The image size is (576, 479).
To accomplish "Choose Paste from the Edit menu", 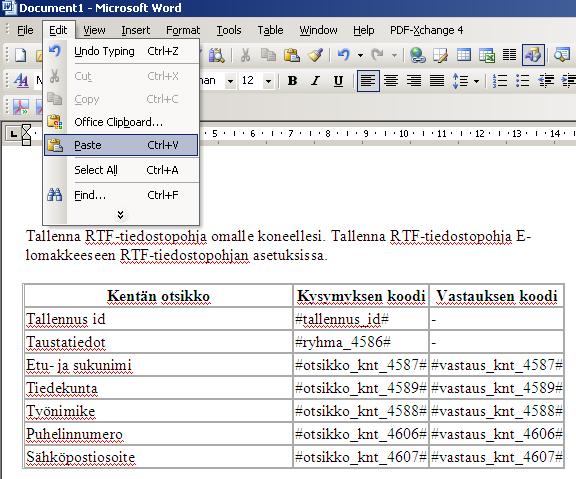I will (x=121, y=145).
